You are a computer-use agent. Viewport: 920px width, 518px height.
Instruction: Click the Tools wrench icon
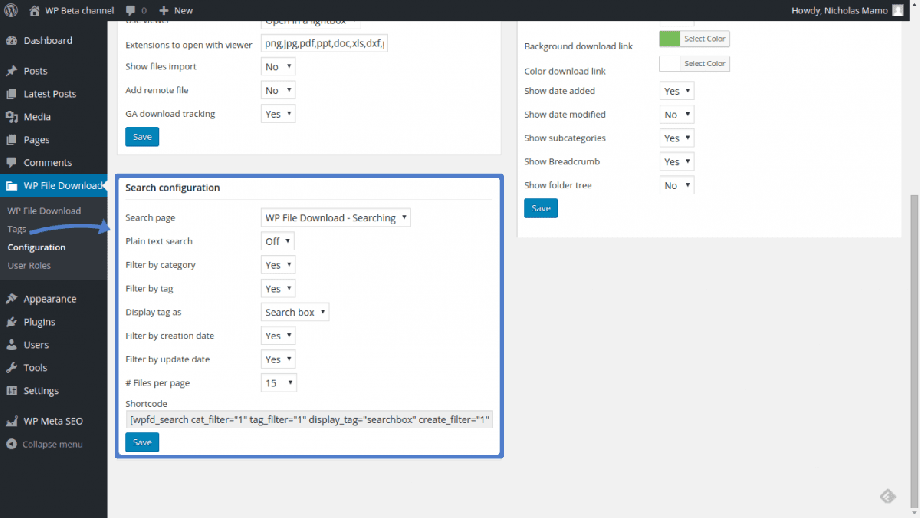[11, 368]
